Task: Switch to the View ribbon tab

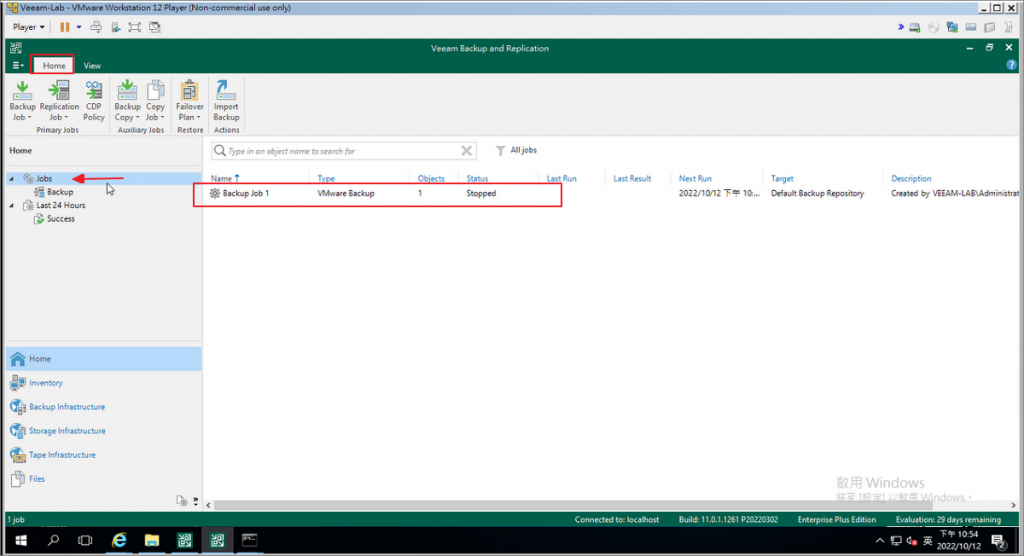Action: click(92, 65)
